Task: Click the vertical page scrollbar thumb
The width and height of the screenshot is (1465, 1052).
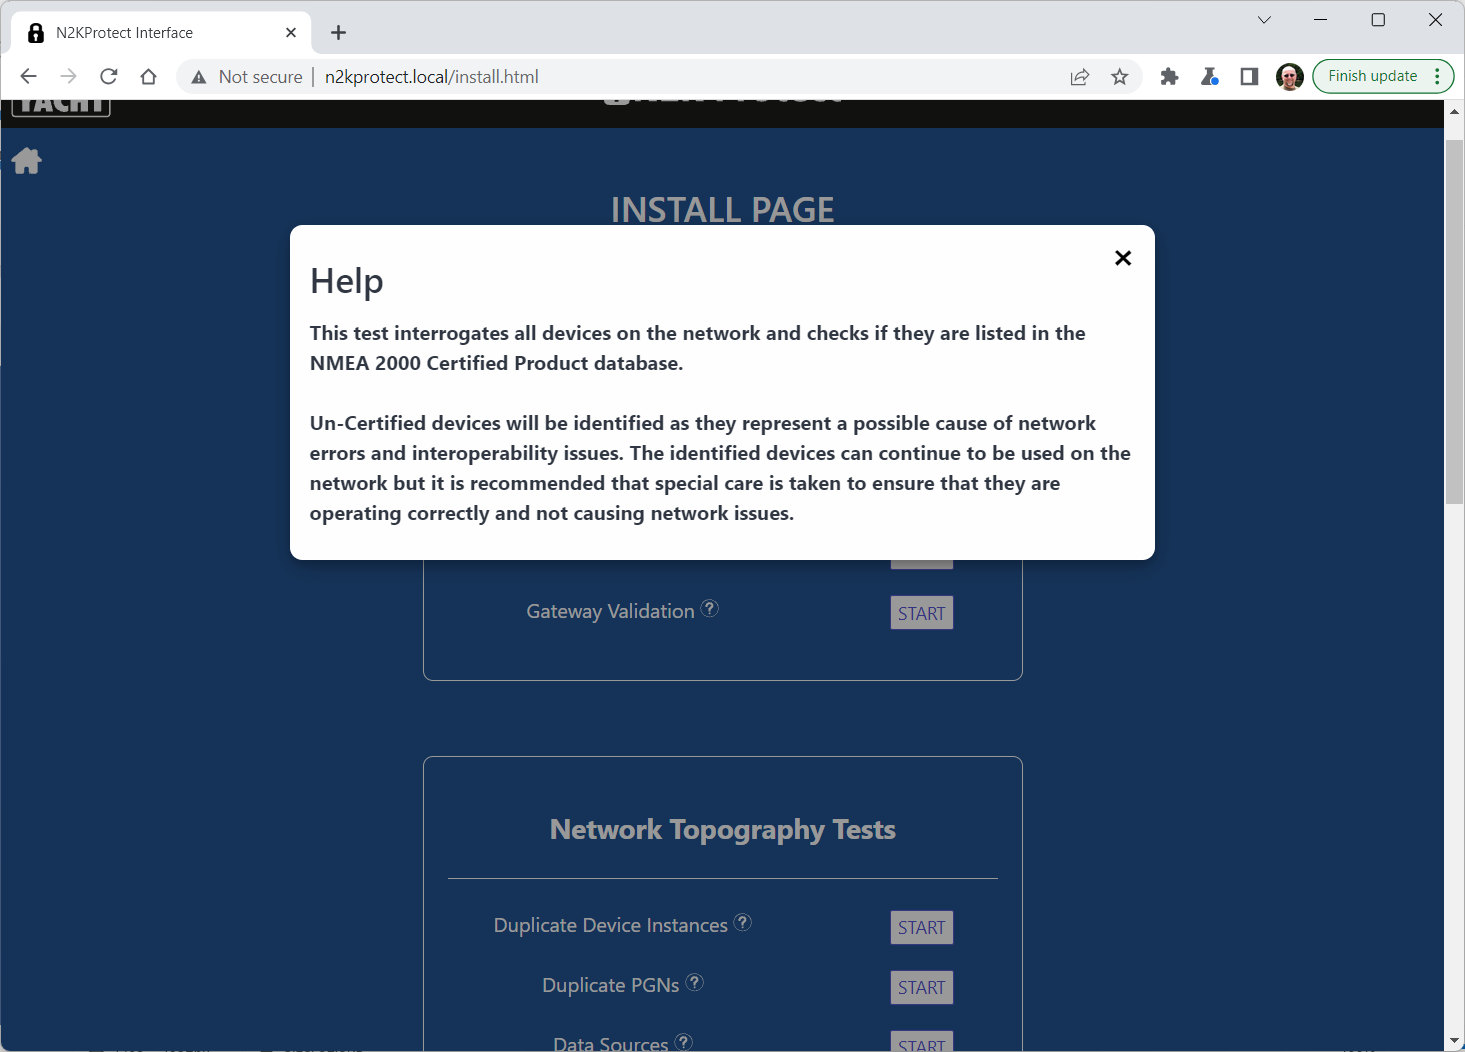Action: tap(1454, 320)
